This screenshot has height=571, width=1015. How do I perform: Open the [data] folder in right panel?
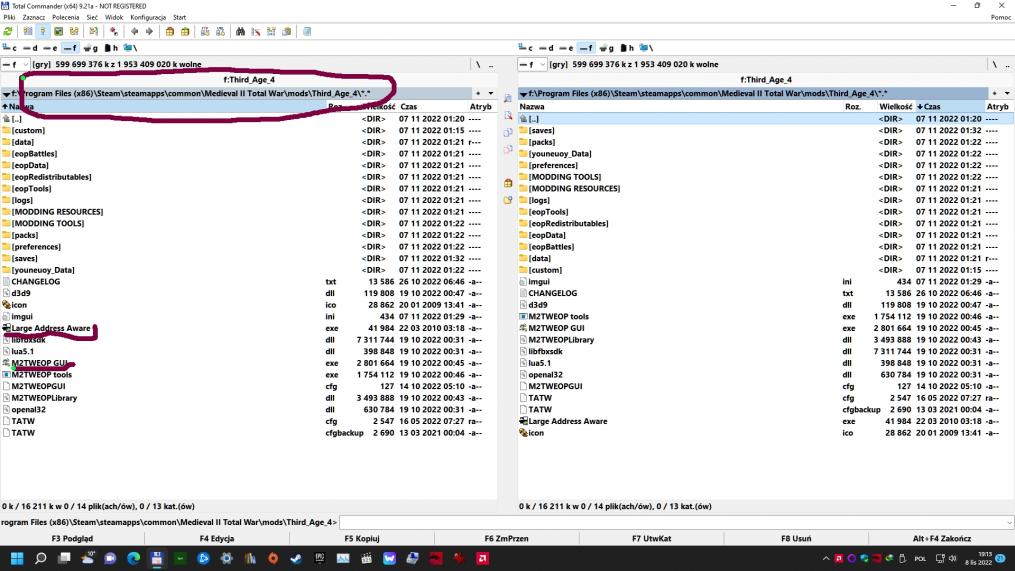pyautogui.click(x=540, y=258)
